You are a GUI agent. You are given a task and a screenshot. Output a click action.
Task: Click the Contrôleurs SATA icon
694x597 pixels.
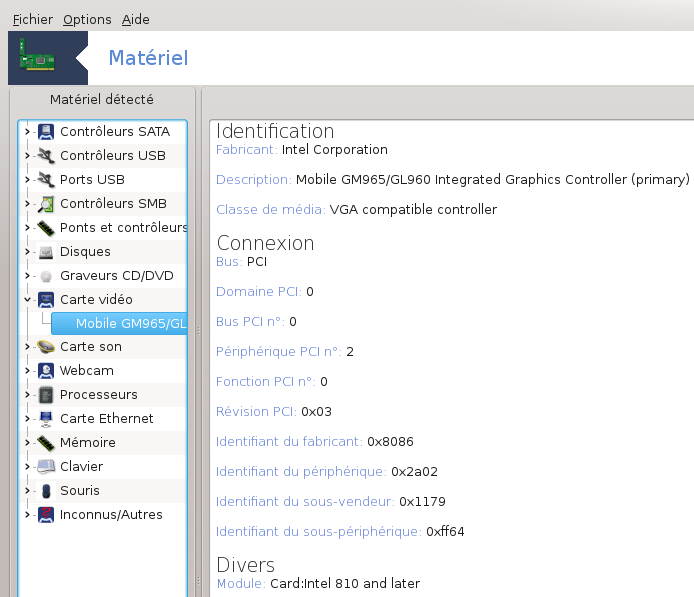[46, 131]
